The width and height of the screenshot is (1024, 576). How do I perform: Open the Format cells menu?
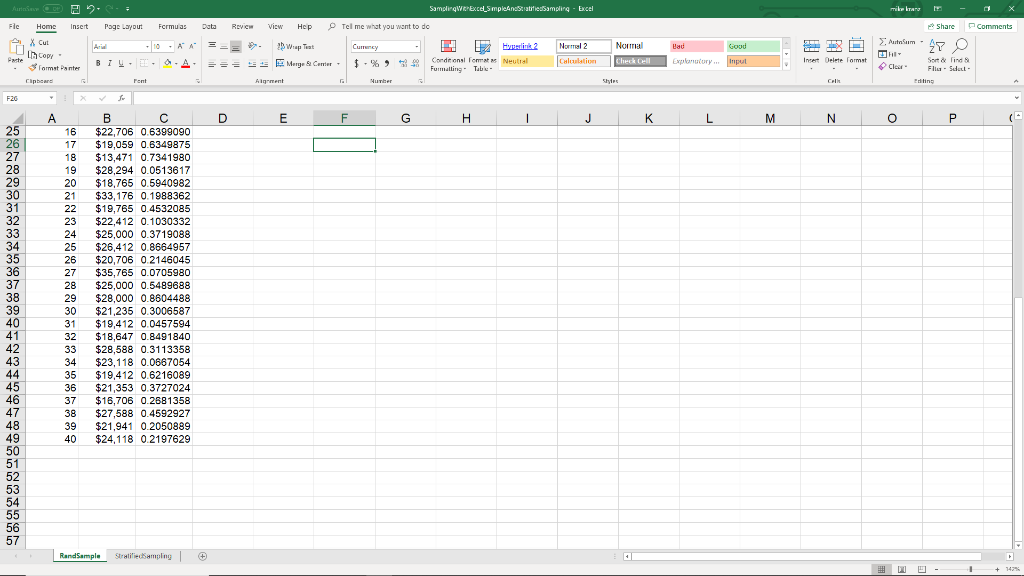point(856,54)
